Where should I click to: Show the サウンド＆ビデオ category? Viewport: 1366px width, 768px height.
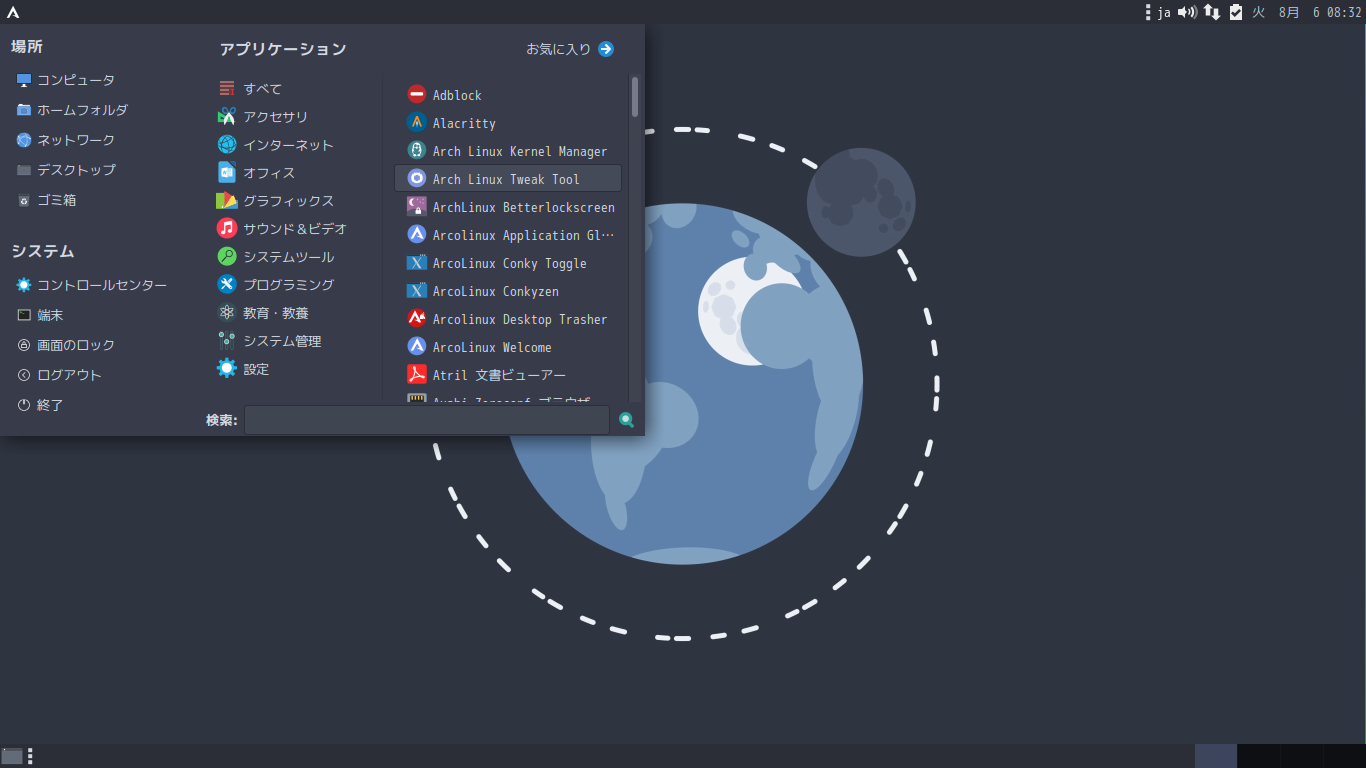click(283, 229)
